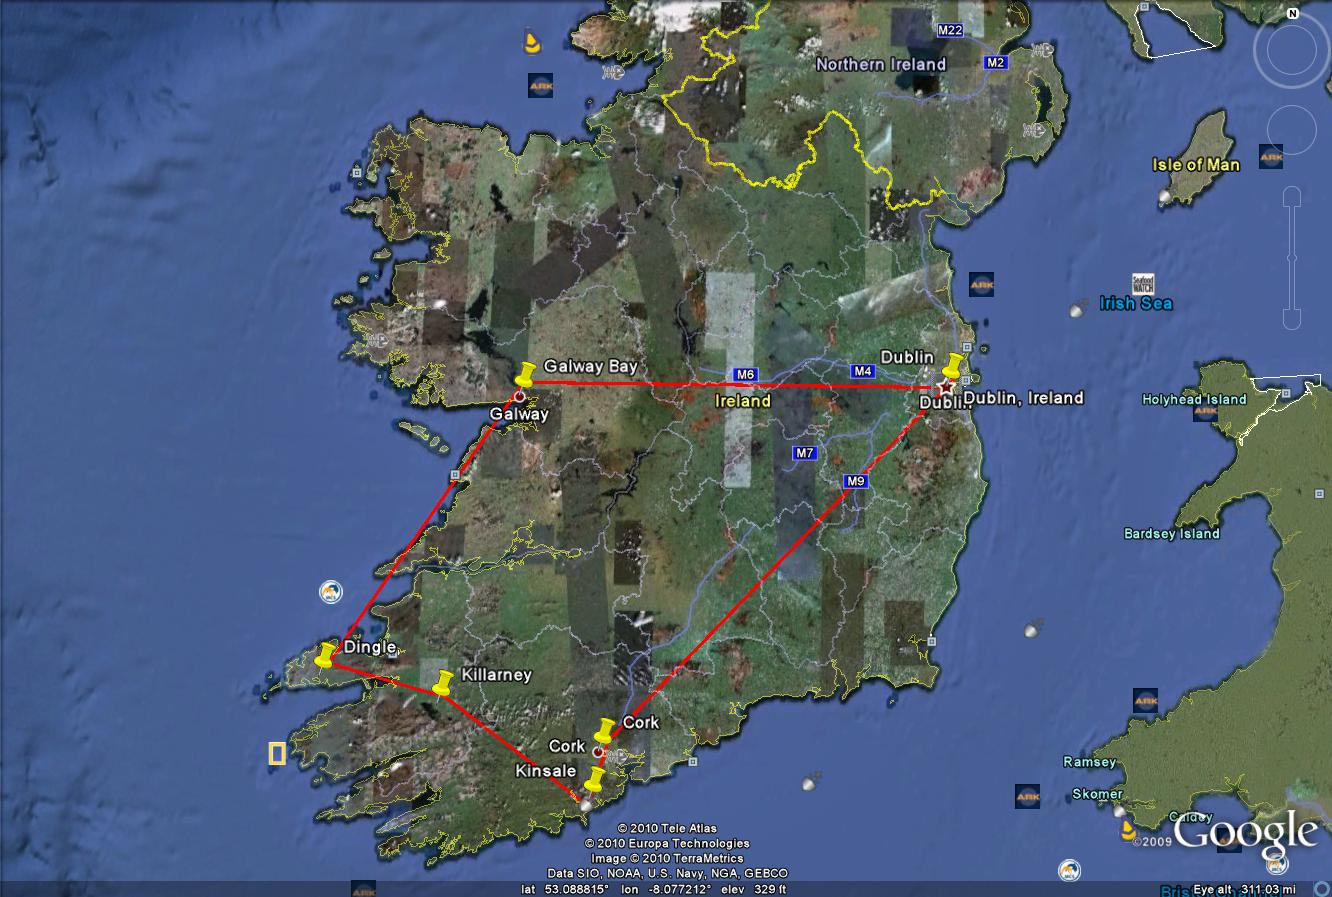The height and width of the screenshot is (897, 1332).
Task: Click the yellow sailboat icon northwest of Ireland
Action: pos(532,42)
